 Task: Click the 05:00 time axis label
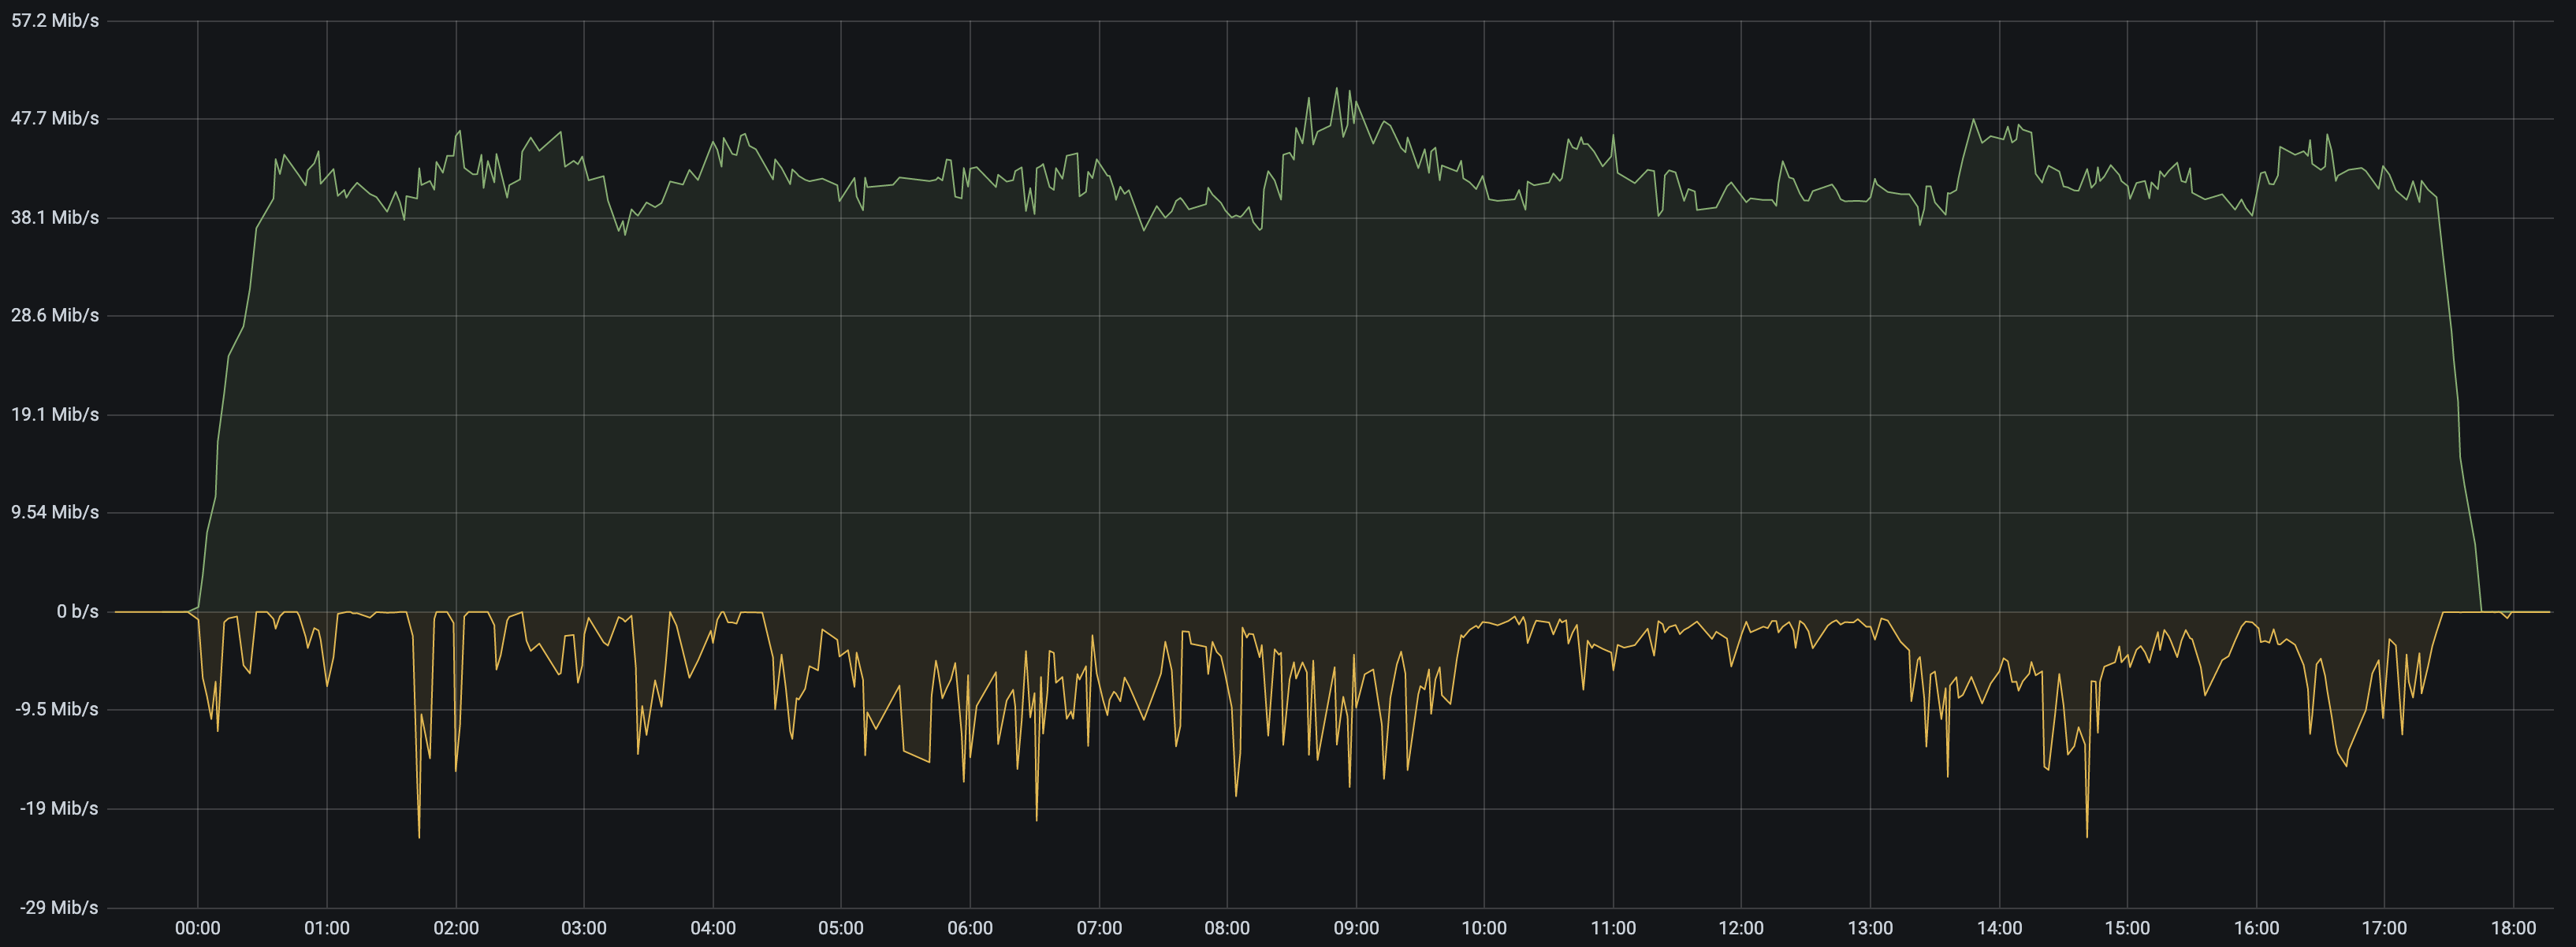841,928
